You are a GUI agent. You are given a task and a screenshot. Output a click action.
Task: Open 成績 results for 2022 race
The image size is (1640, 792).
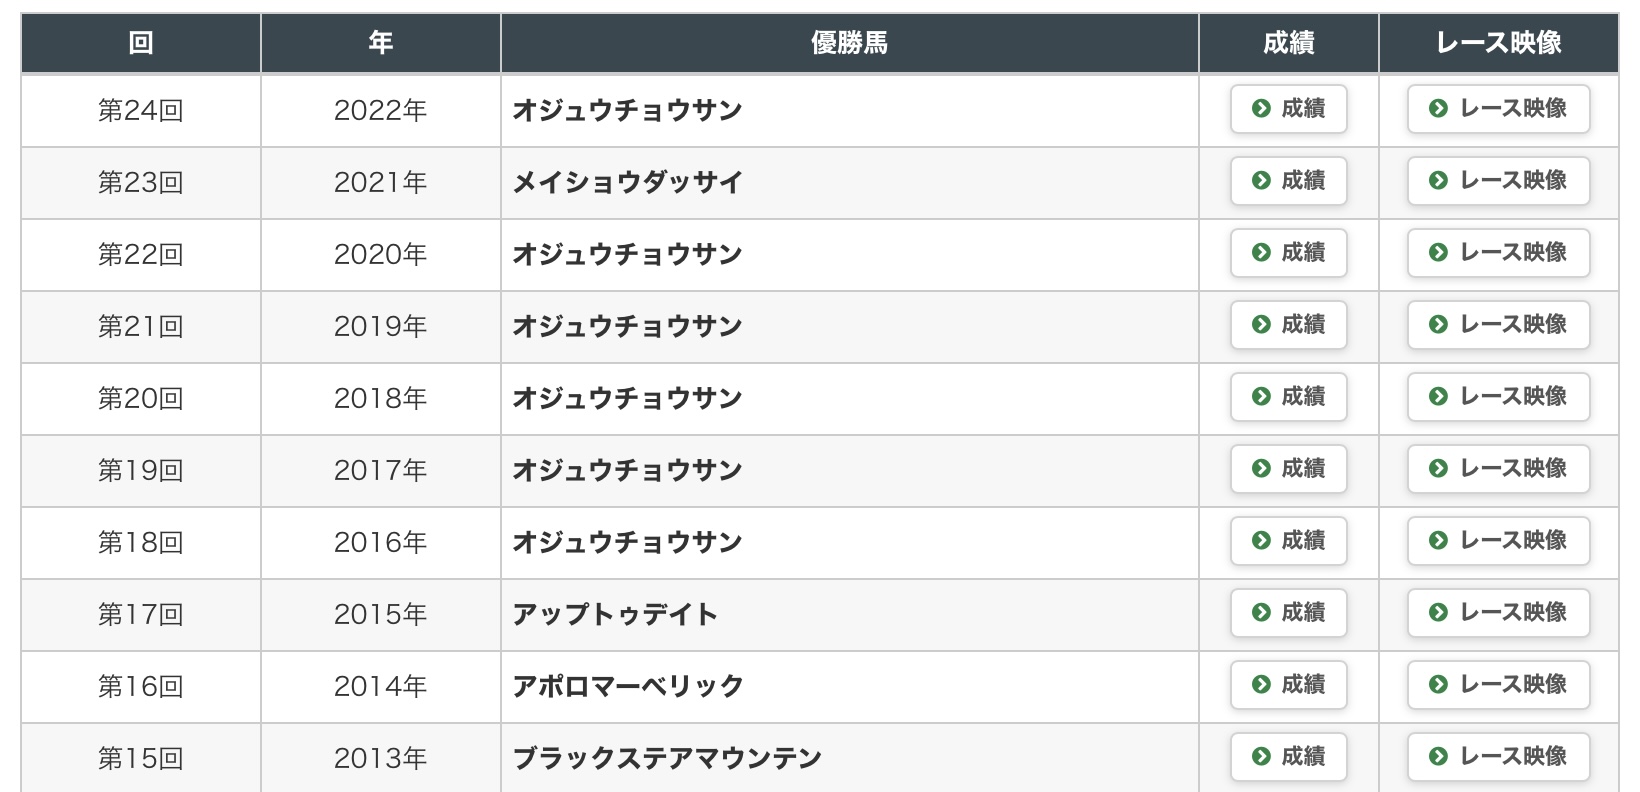1288,109
